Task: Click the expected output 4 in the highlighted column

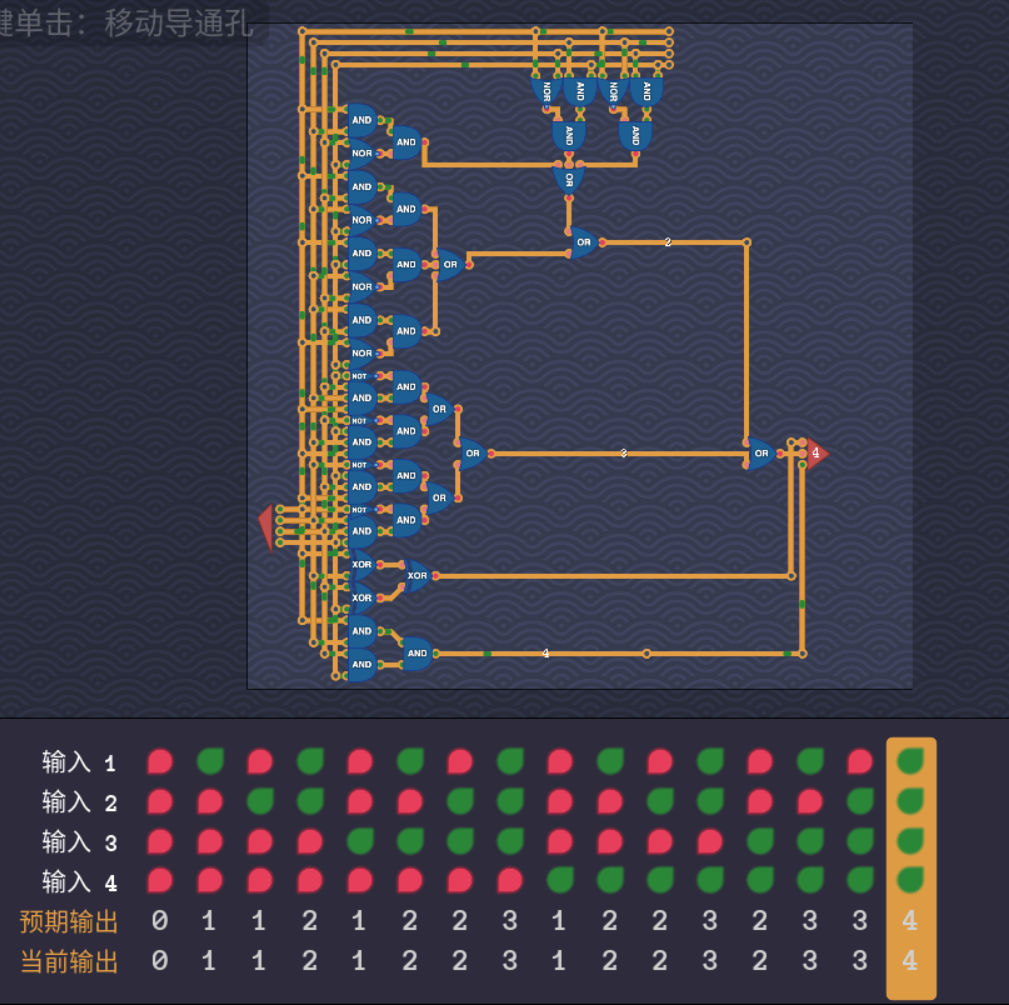Action: 910,921
